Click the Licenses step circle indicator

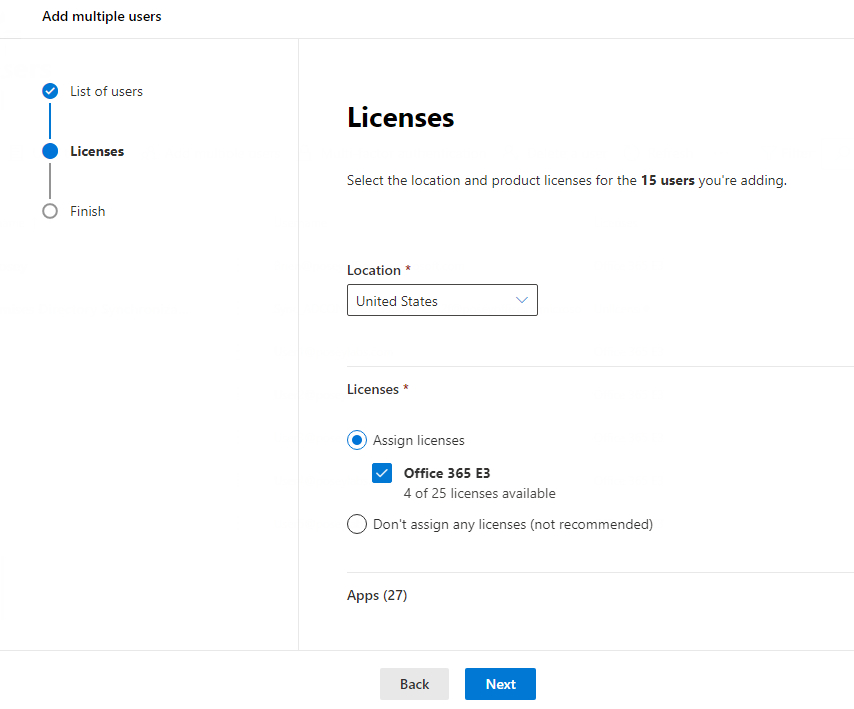50,151
